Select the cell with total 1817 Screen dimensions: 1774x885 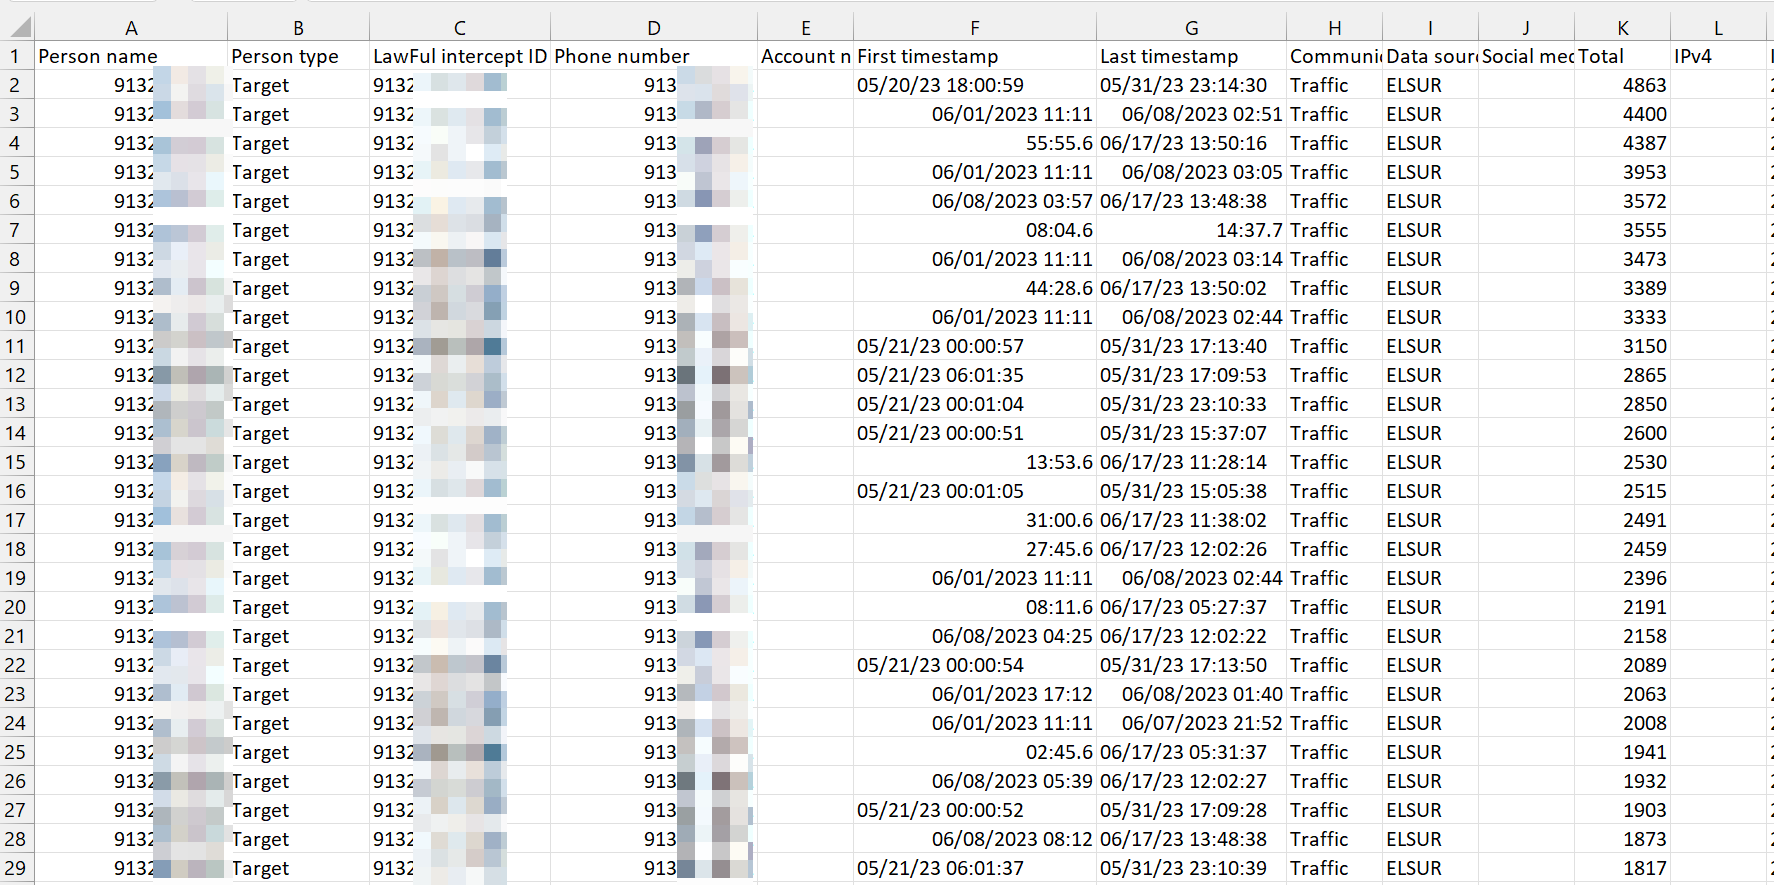tap(1622, 868)
